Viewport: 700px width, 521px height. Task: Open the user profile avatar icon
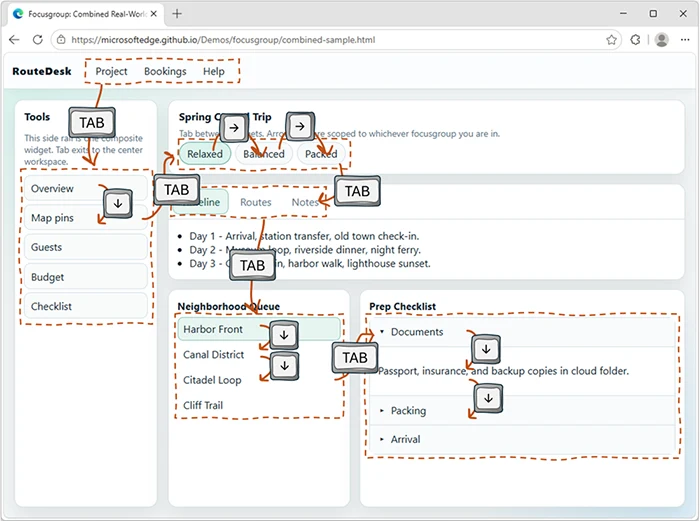coord(662,40)
